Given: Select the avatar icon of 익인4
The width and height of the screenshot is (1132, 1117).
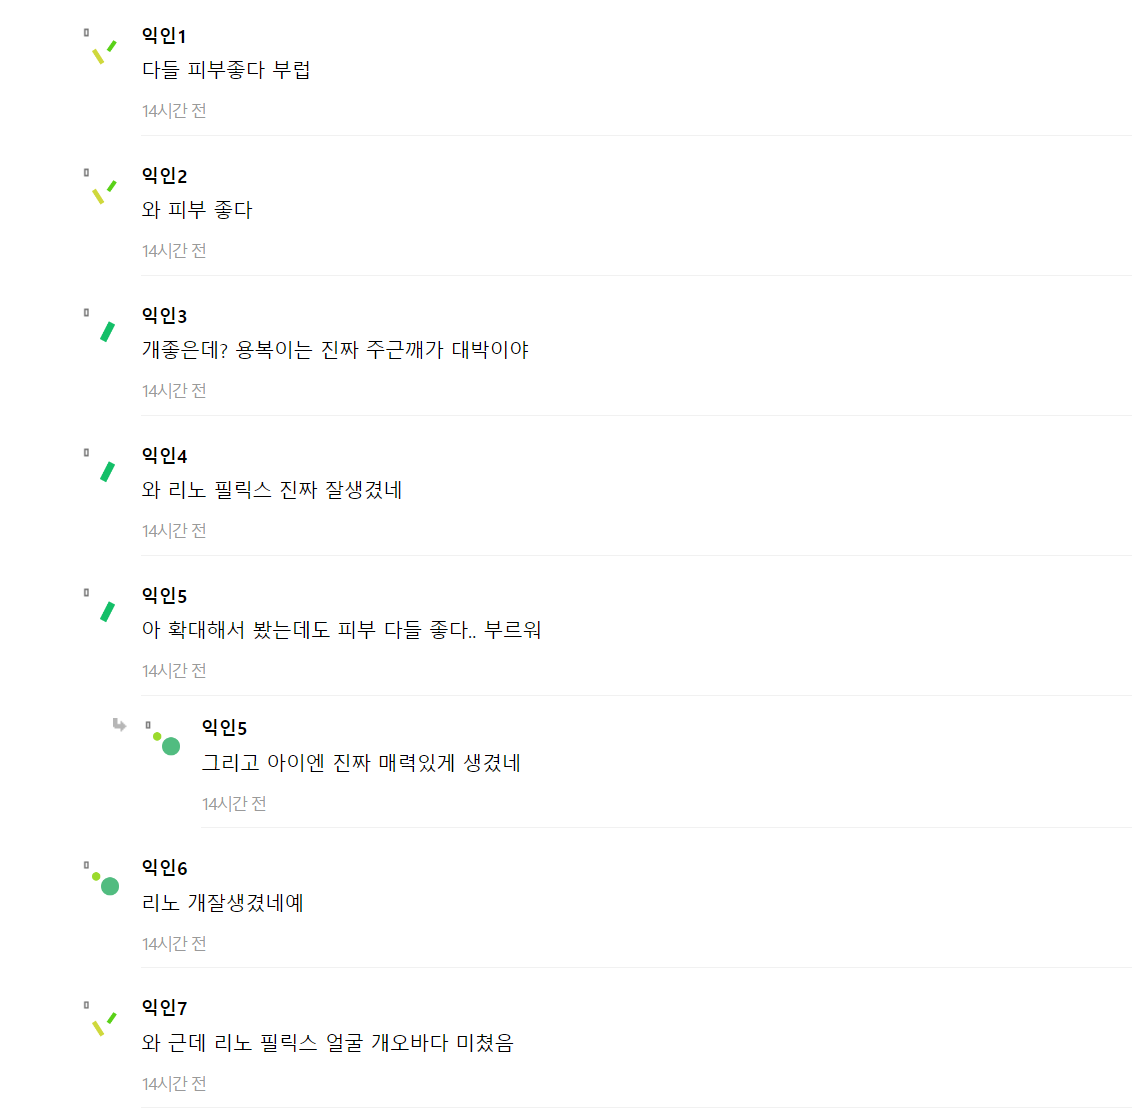Looking at the screenshot, I should 104,470.
